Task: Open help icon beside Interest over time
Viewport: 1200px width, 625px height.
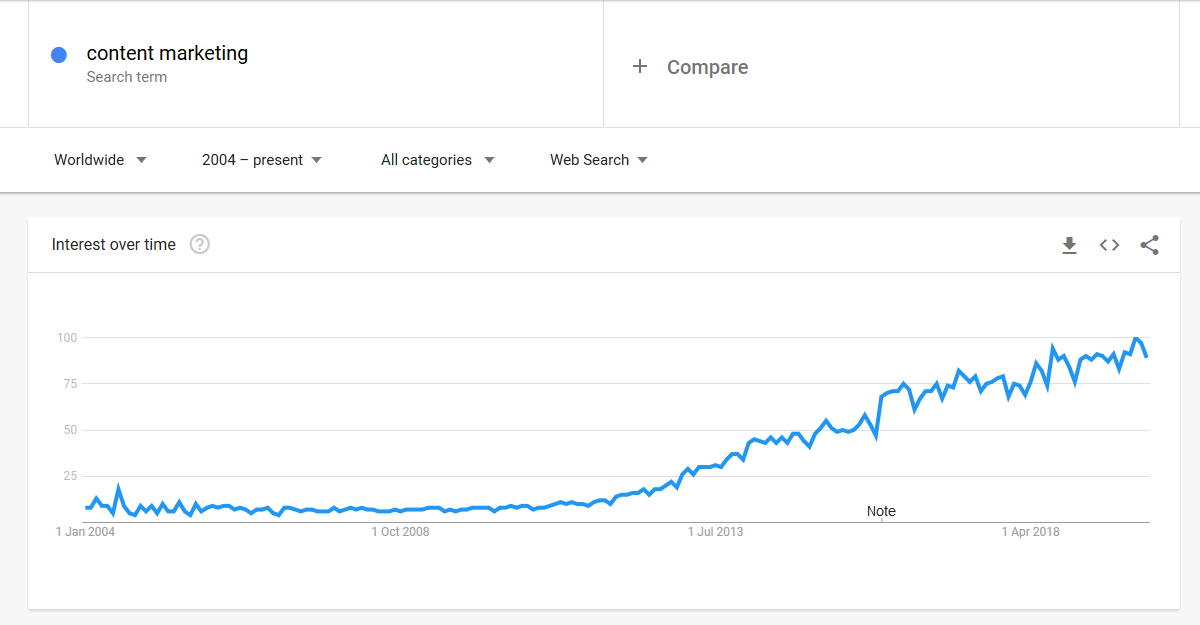Action: (x=200, y=244)
